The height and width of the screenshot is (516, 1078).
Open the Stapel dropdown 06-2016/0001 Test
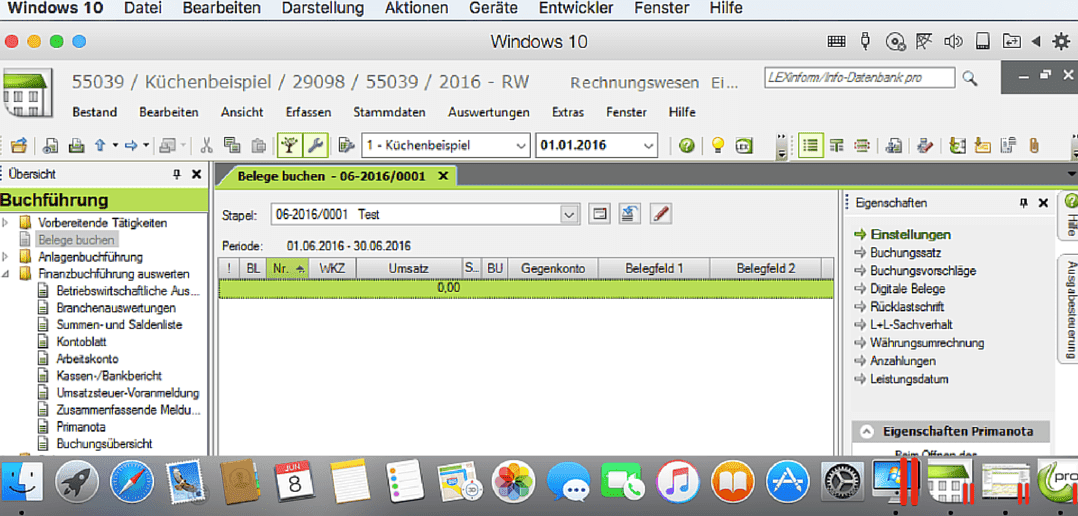[570, 215]
